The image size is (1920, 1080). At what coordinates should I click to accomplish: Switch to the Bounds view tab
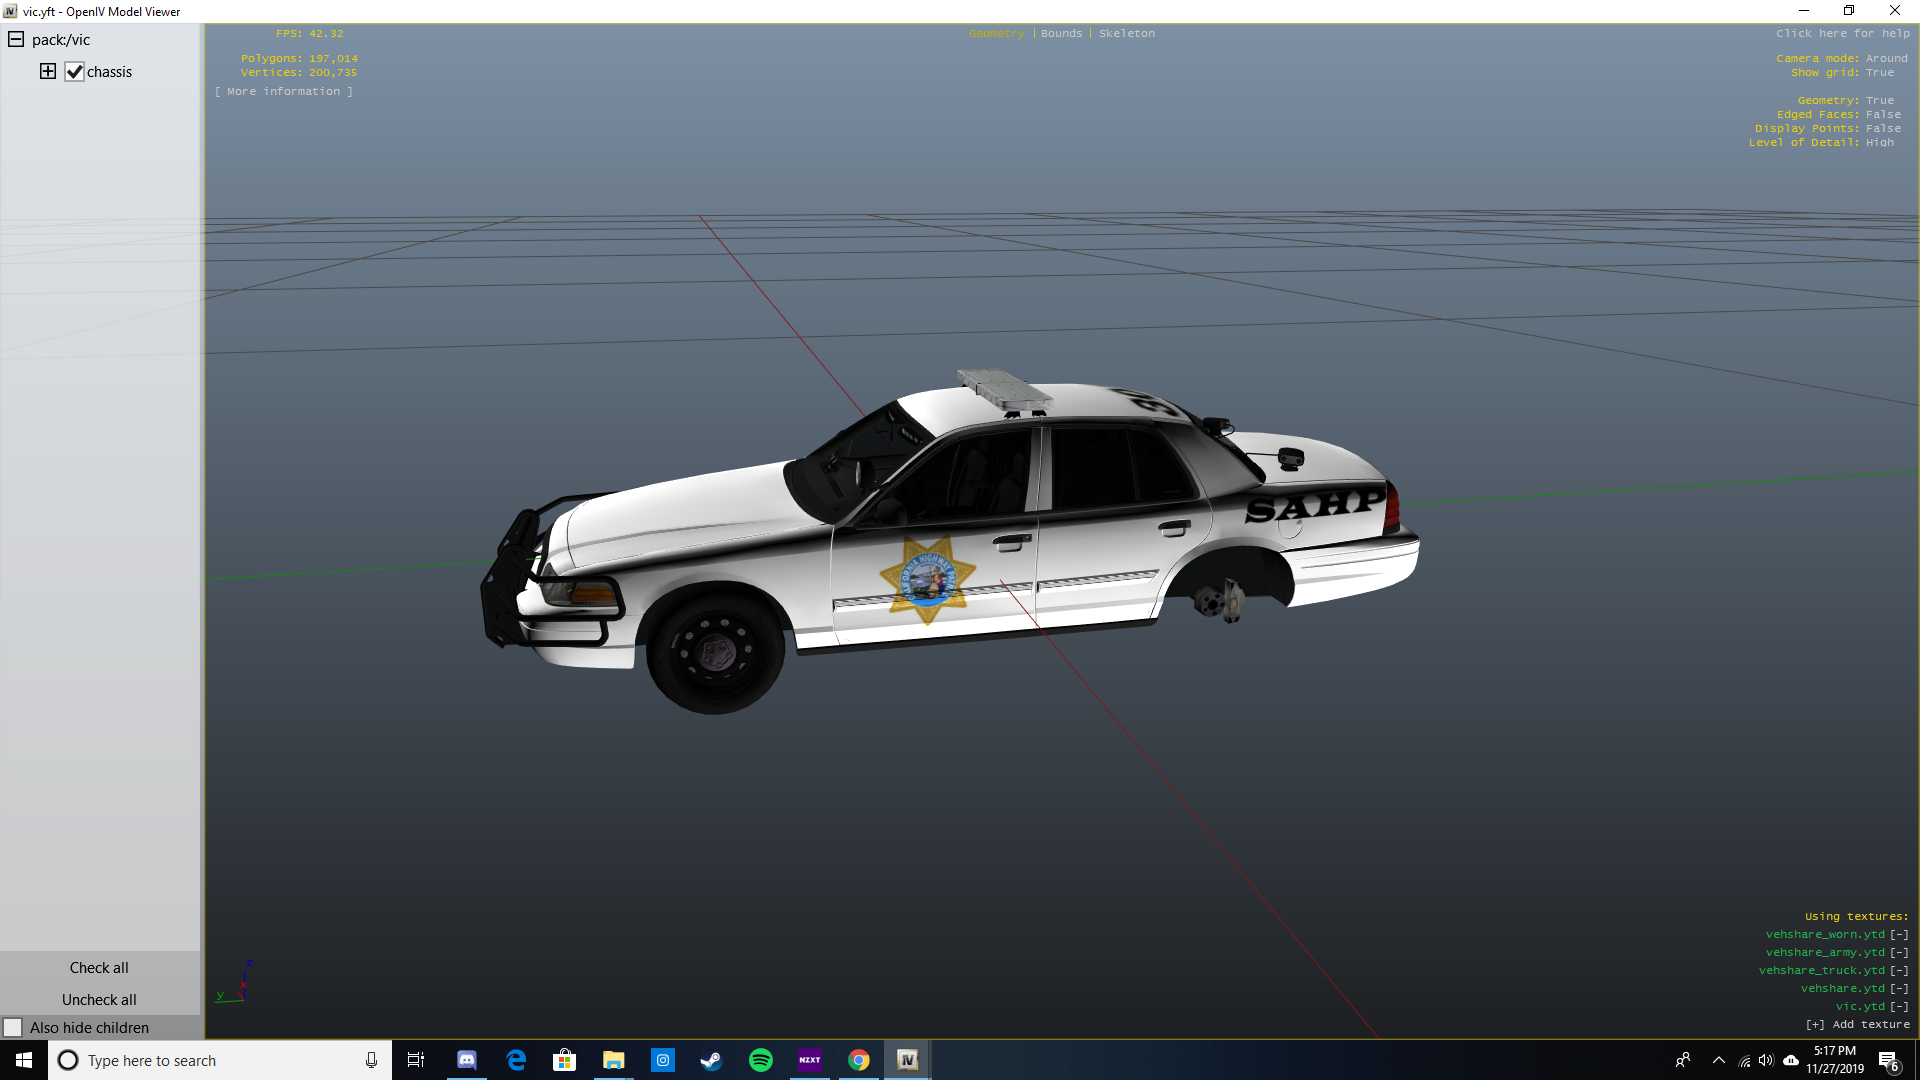tap(1061, 33)
